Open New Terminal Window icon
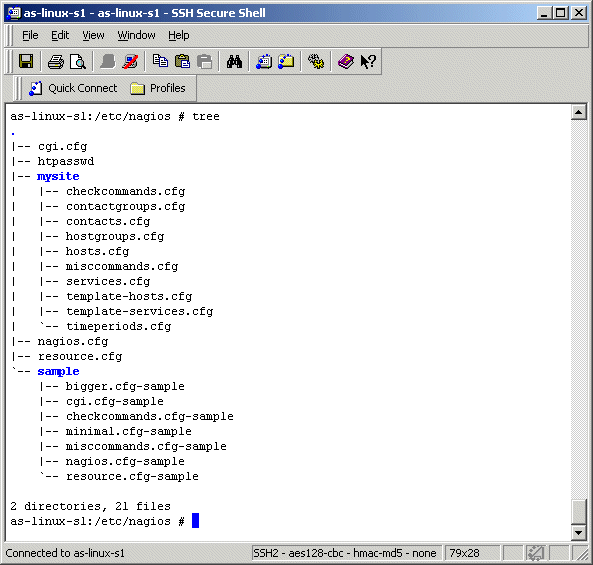The image size is (593, 565). pos(264,61)
